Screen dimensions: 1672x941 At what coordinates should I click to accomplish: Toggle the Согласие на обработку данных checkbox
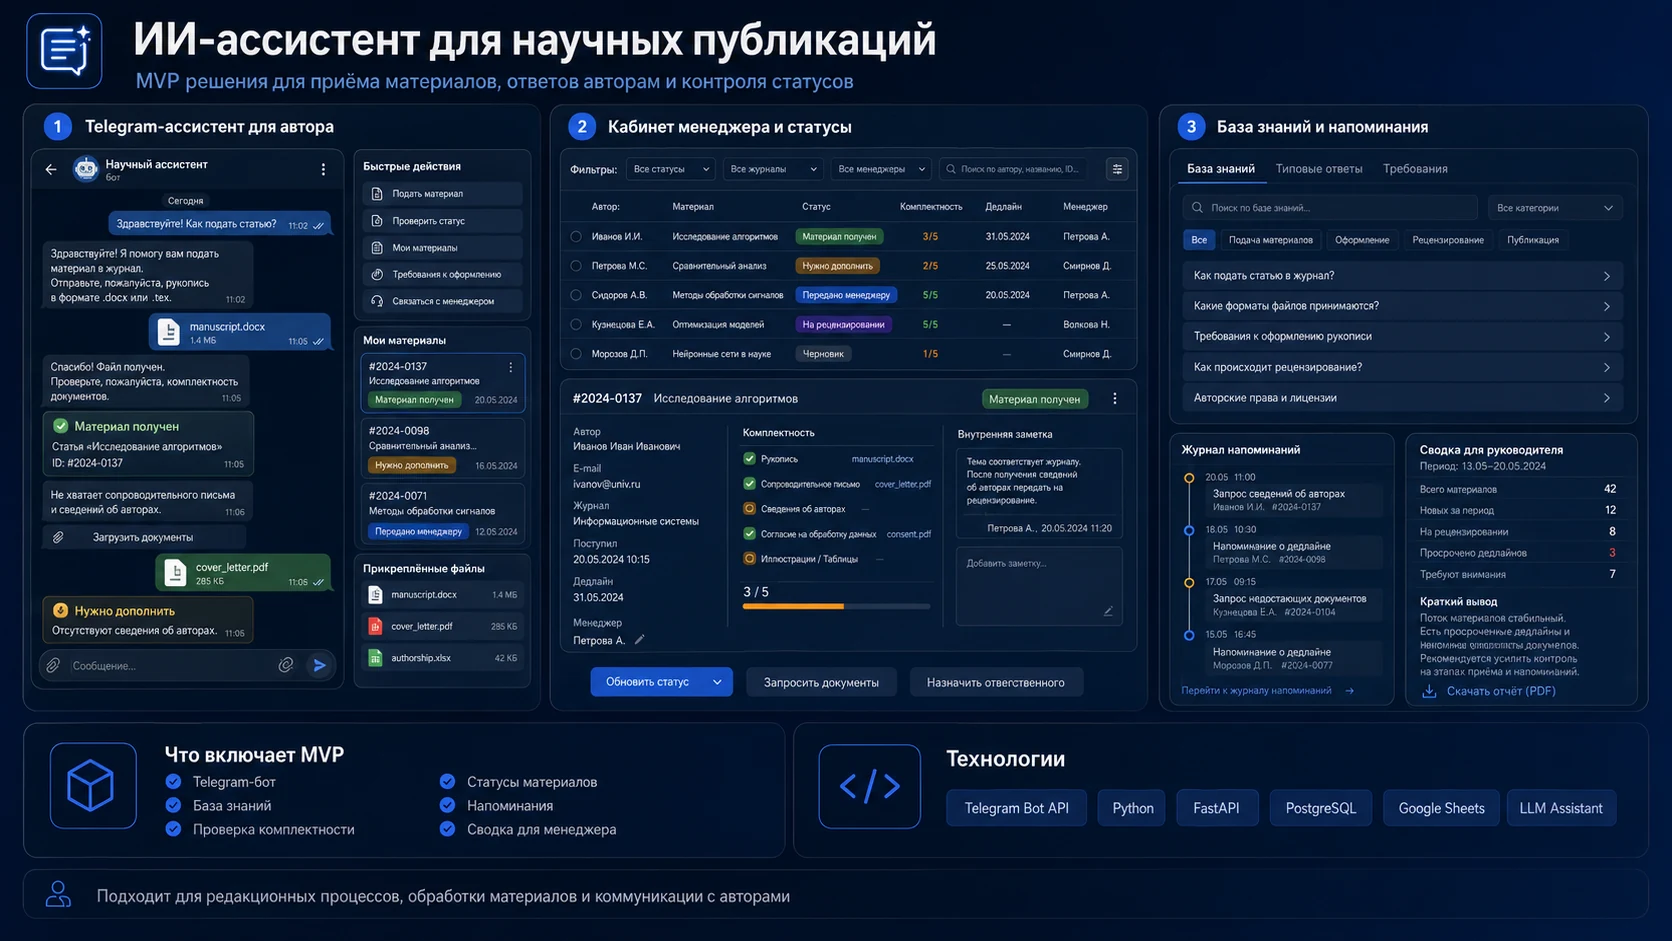(x=749, y=534)
